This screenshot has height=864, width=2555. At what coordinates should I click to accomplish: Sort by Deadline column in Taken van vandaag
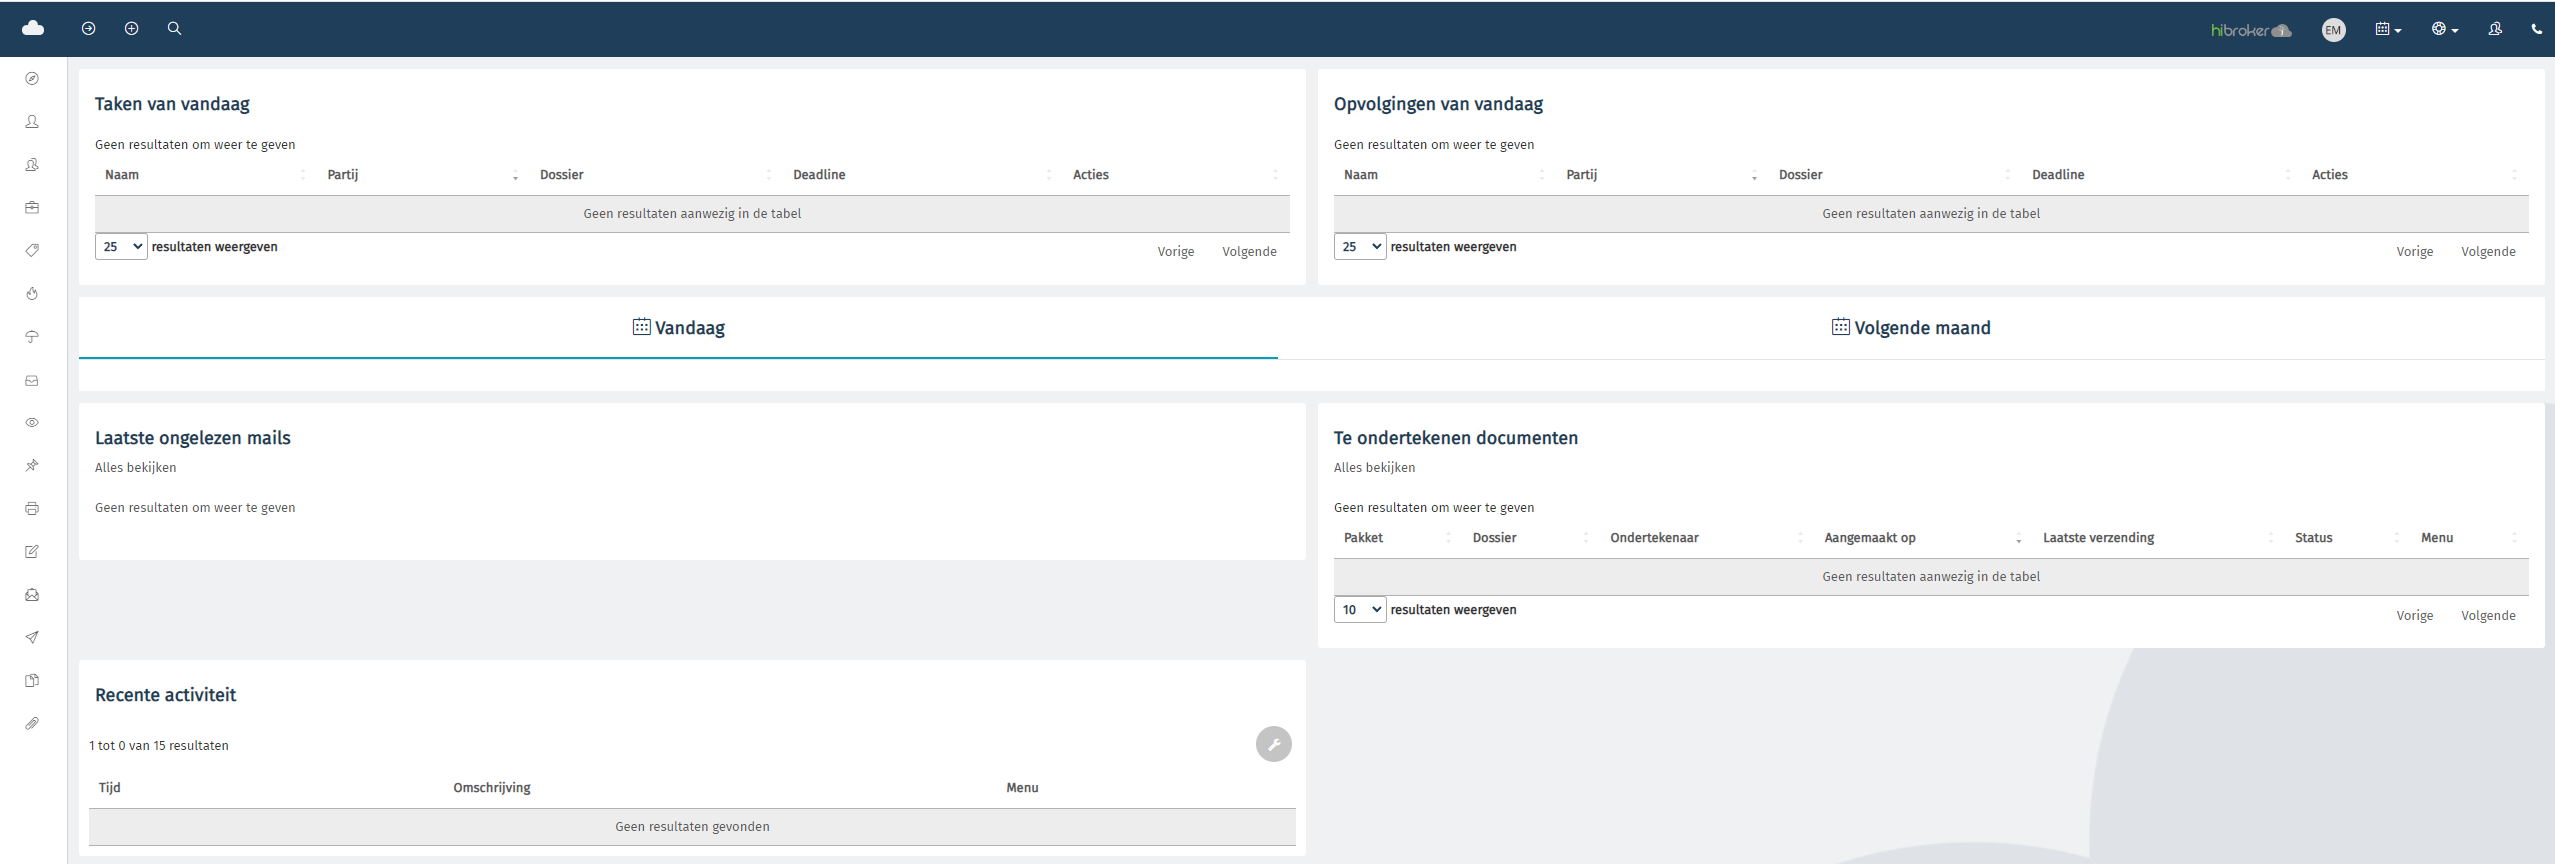819,175
